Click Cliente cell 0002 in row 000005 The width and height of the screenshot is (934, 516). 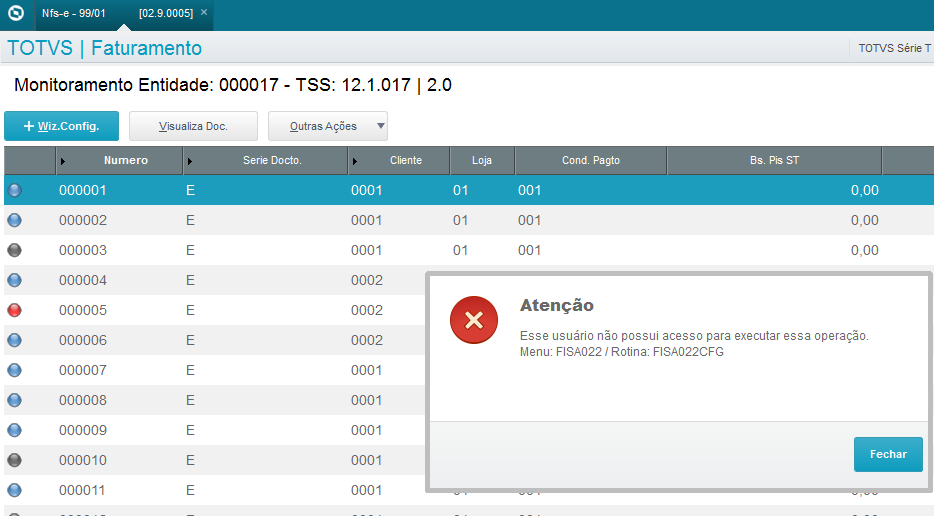point(367,310)
